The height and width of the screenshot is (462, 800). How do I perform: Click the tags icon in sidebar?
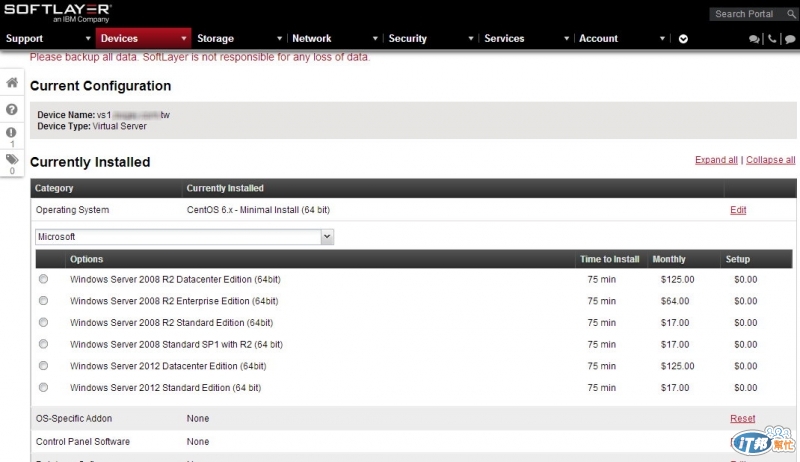click(12, 159)
